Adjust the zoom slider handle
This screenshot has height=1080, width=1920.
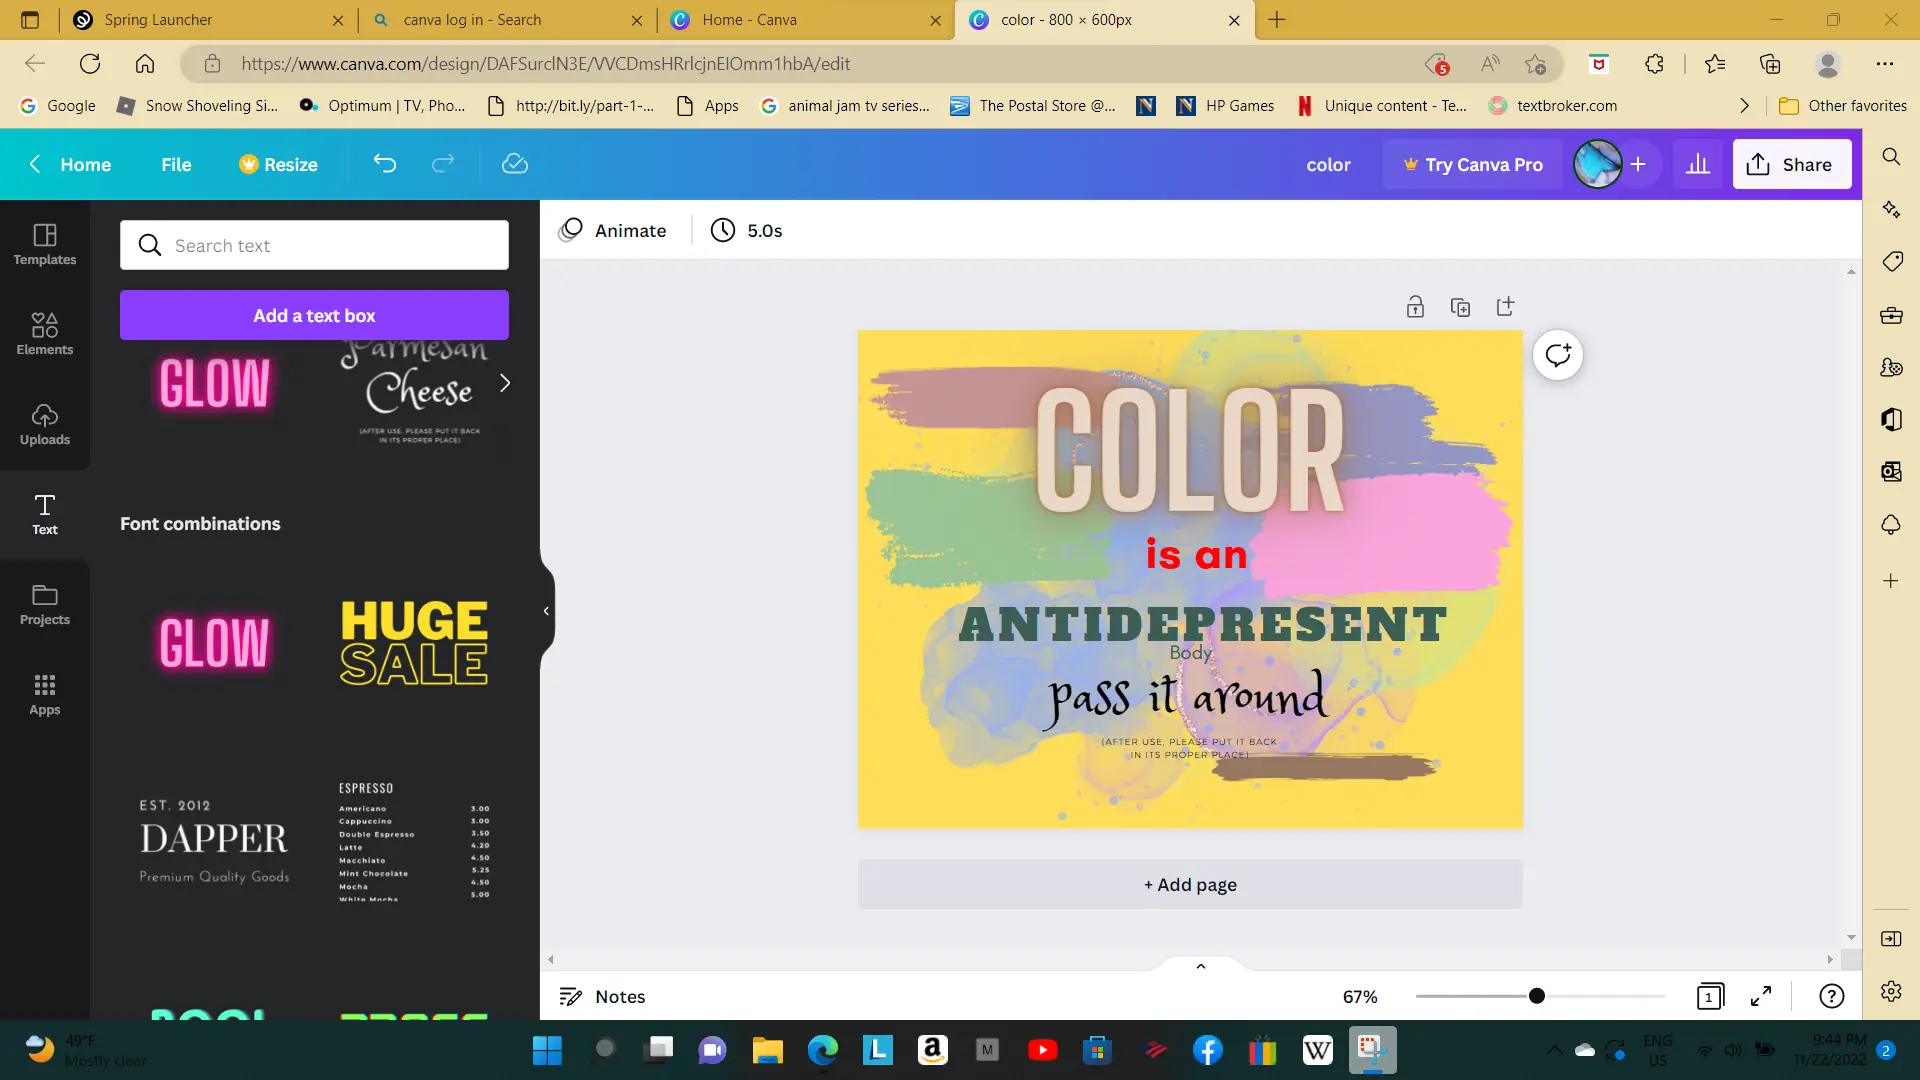click(1537, 996)
